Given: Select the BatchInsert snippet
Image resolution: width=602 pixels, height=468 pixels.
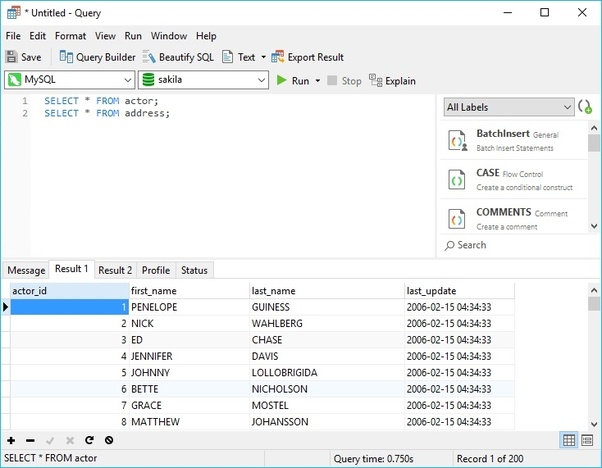Looking at the screenshot, I should coord(514,140).
